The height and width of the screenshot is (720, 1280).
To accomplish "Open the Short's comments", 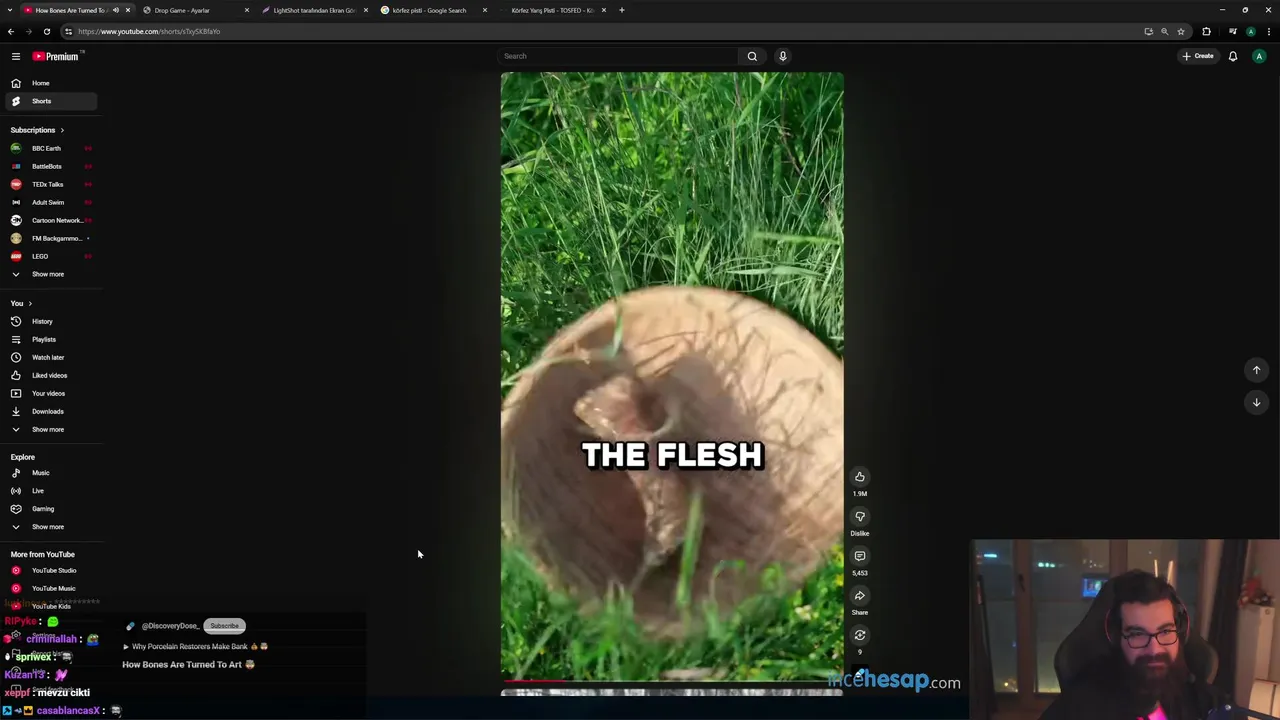I will click(x=860, y=556).
